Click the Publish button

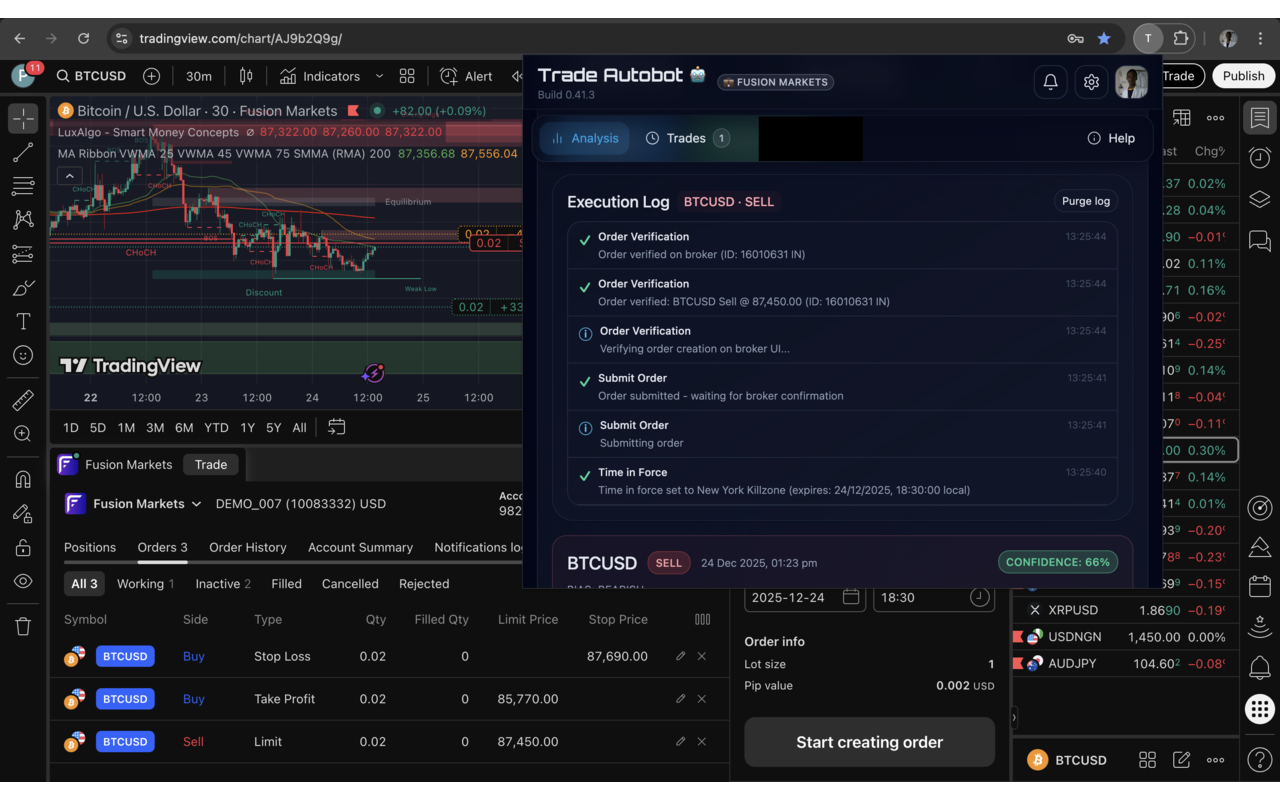1243,76
